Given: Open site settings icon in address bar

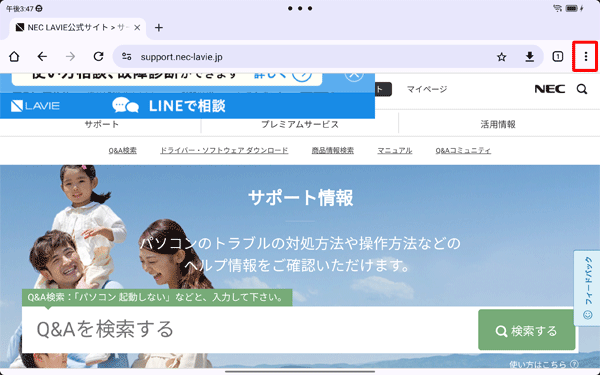Looking at the screenshot, I should click(127, 57).
